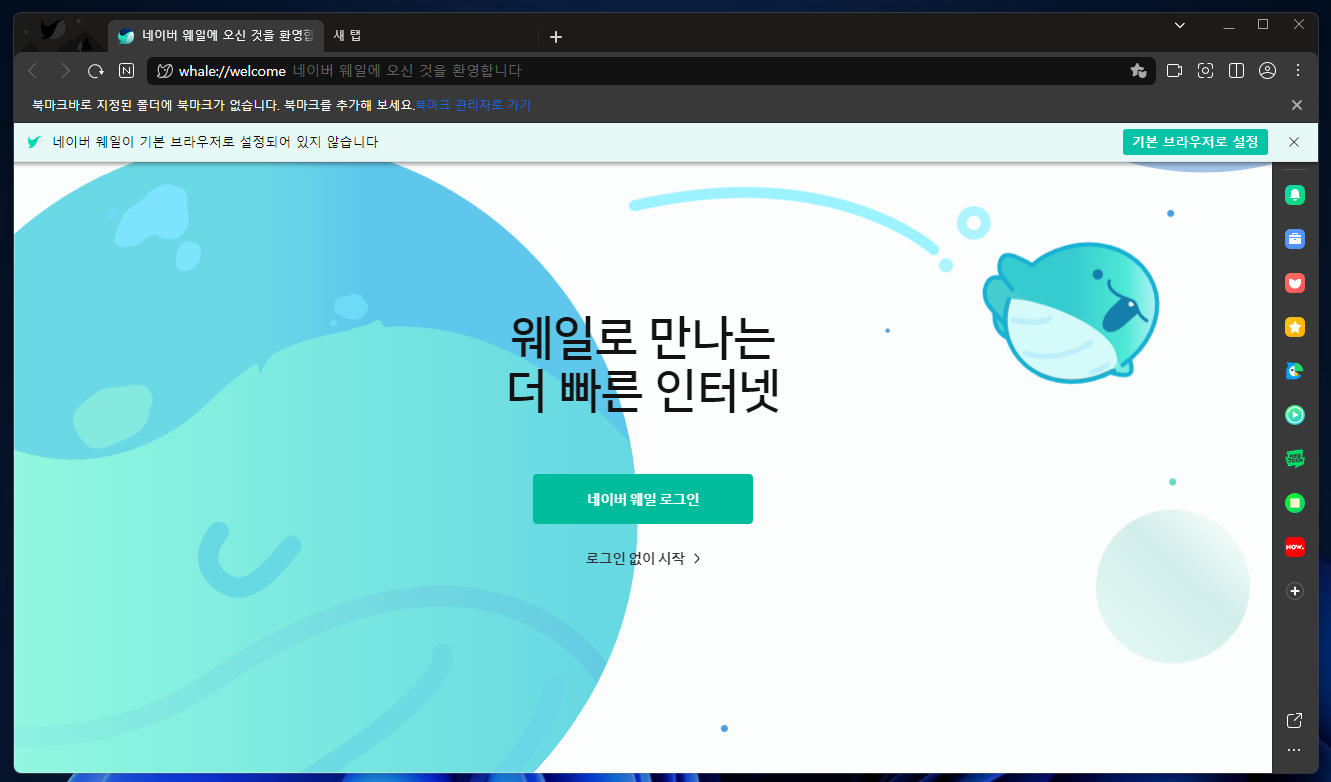Open the media/video icon in toolbar
The image size is (1331, 782).
tap(1175, 71)
